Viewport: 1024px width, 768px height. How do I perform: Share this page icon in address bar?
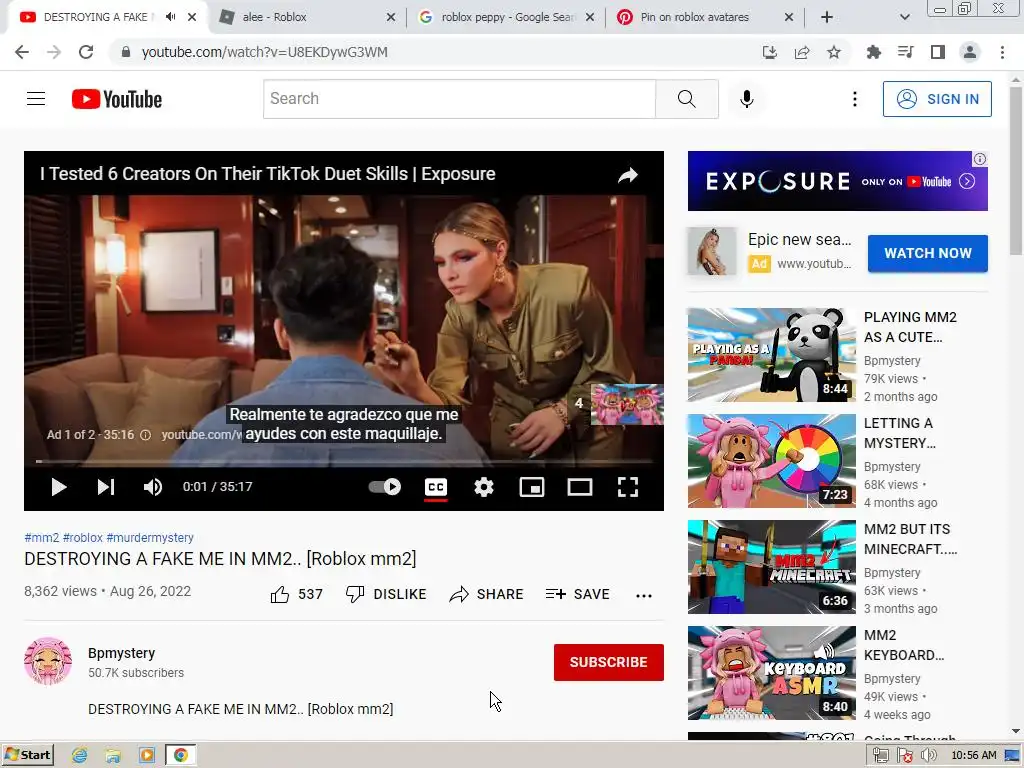(x=802, y=52)
